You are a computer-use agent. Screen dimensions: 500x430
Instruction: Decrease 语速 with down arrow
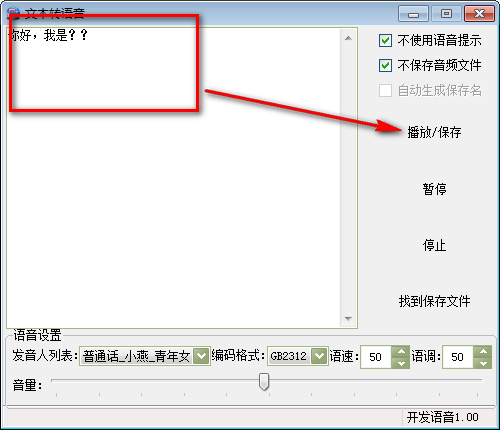coord(401,363)
